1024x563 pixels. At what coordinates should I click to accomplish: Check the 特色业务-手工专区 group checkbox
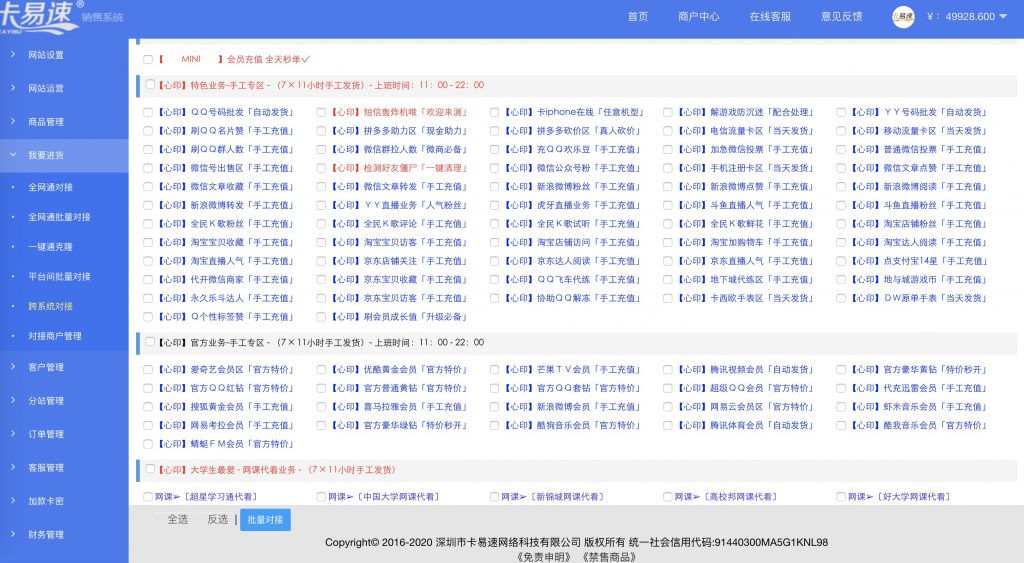(x=150, y=84)
